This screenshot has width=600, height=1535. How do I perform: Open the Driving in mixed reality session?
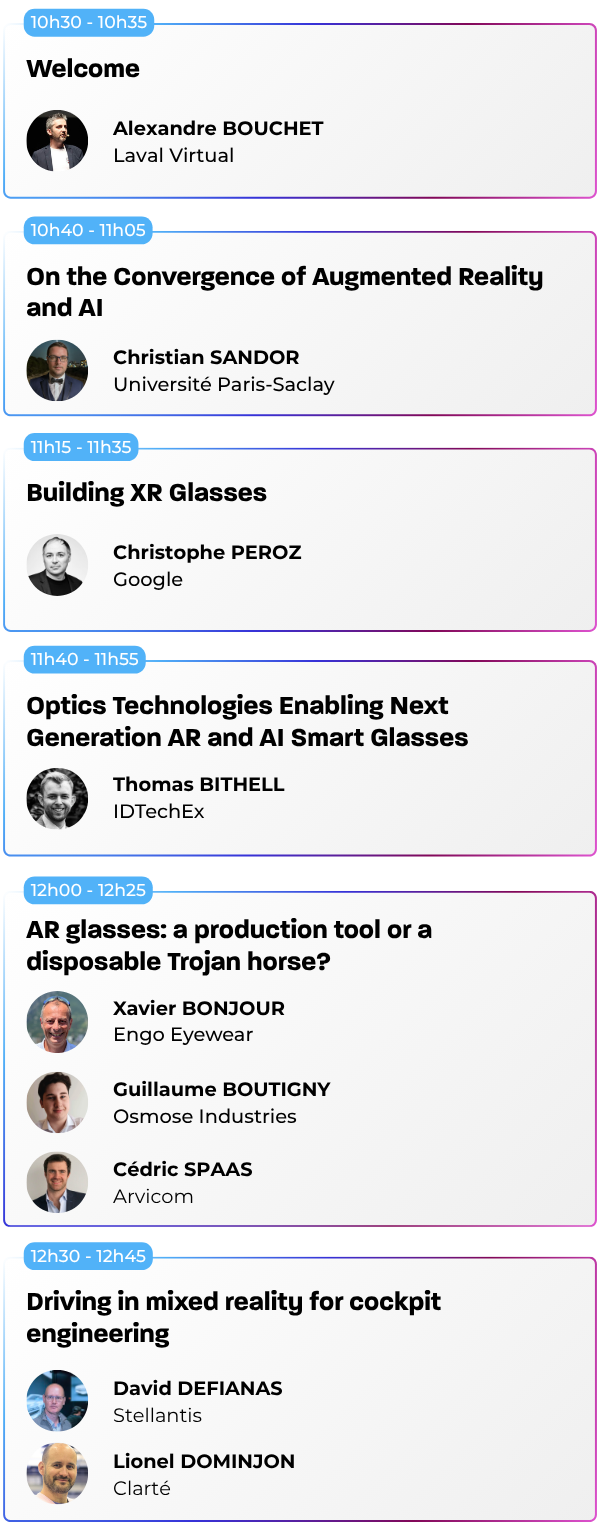click(x=233, y=1317)
